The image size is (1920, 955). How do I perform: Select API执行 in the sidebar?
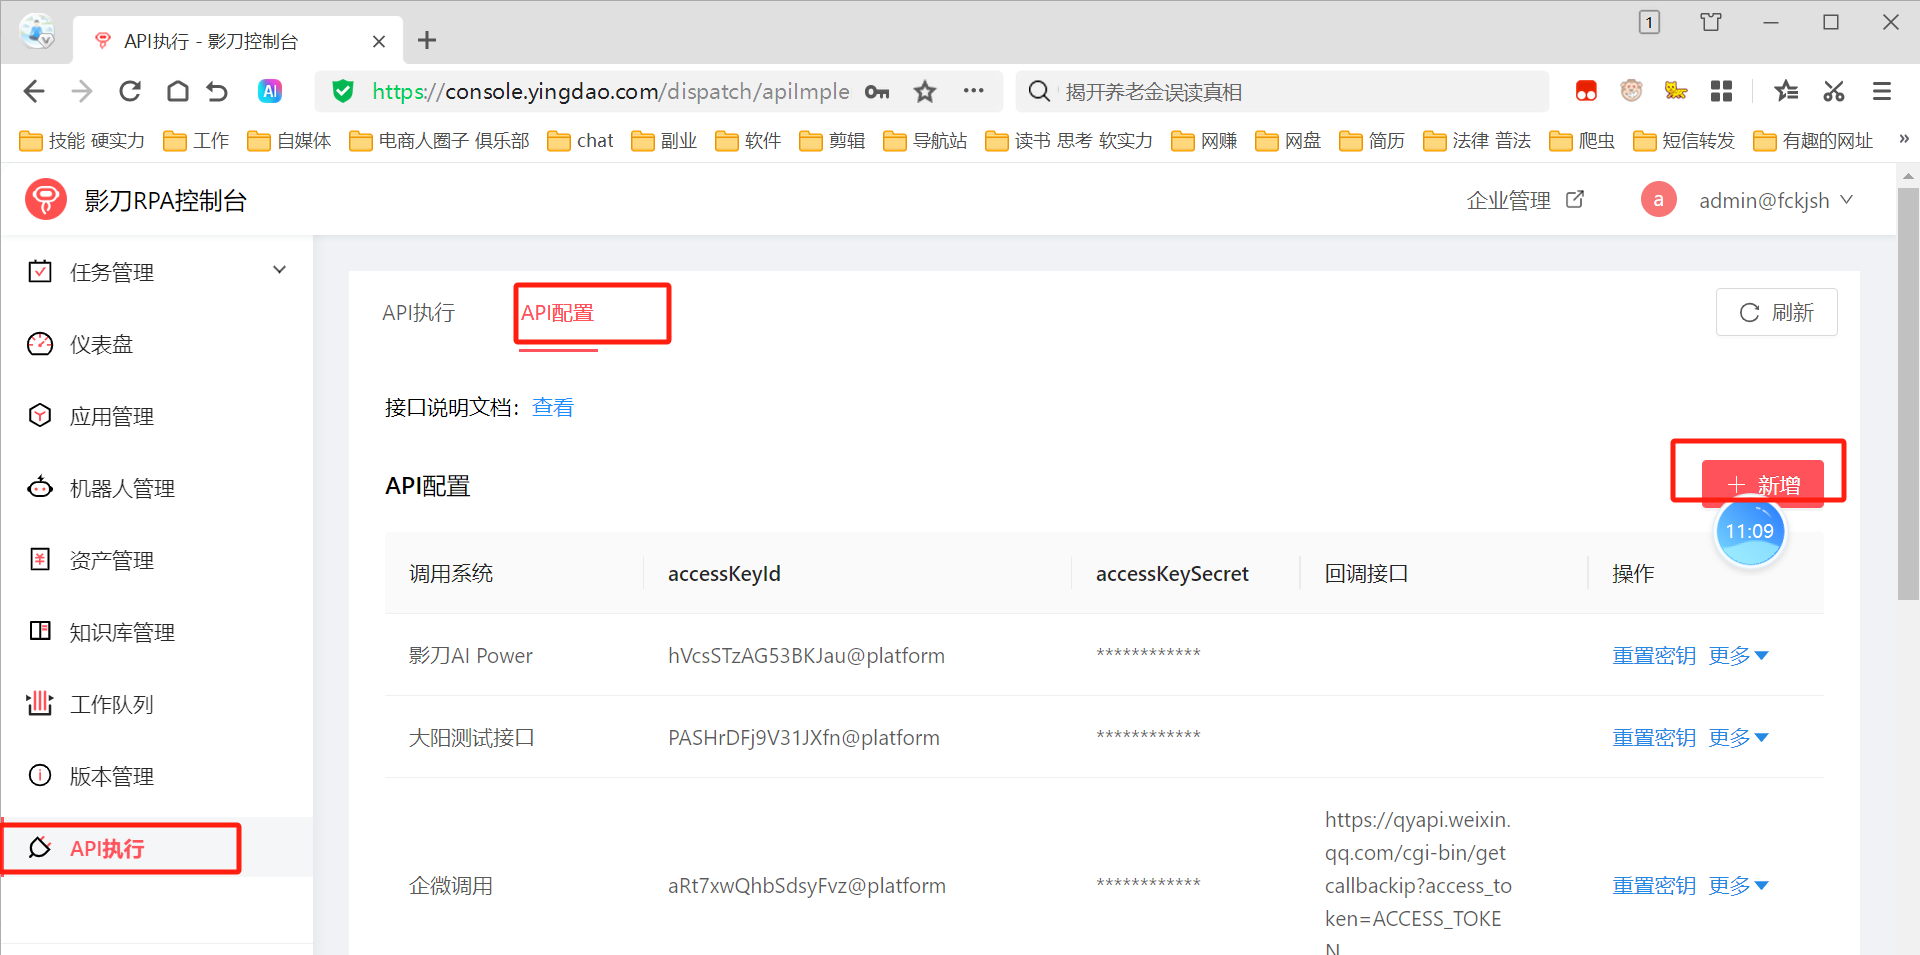[x=158, y=848]
